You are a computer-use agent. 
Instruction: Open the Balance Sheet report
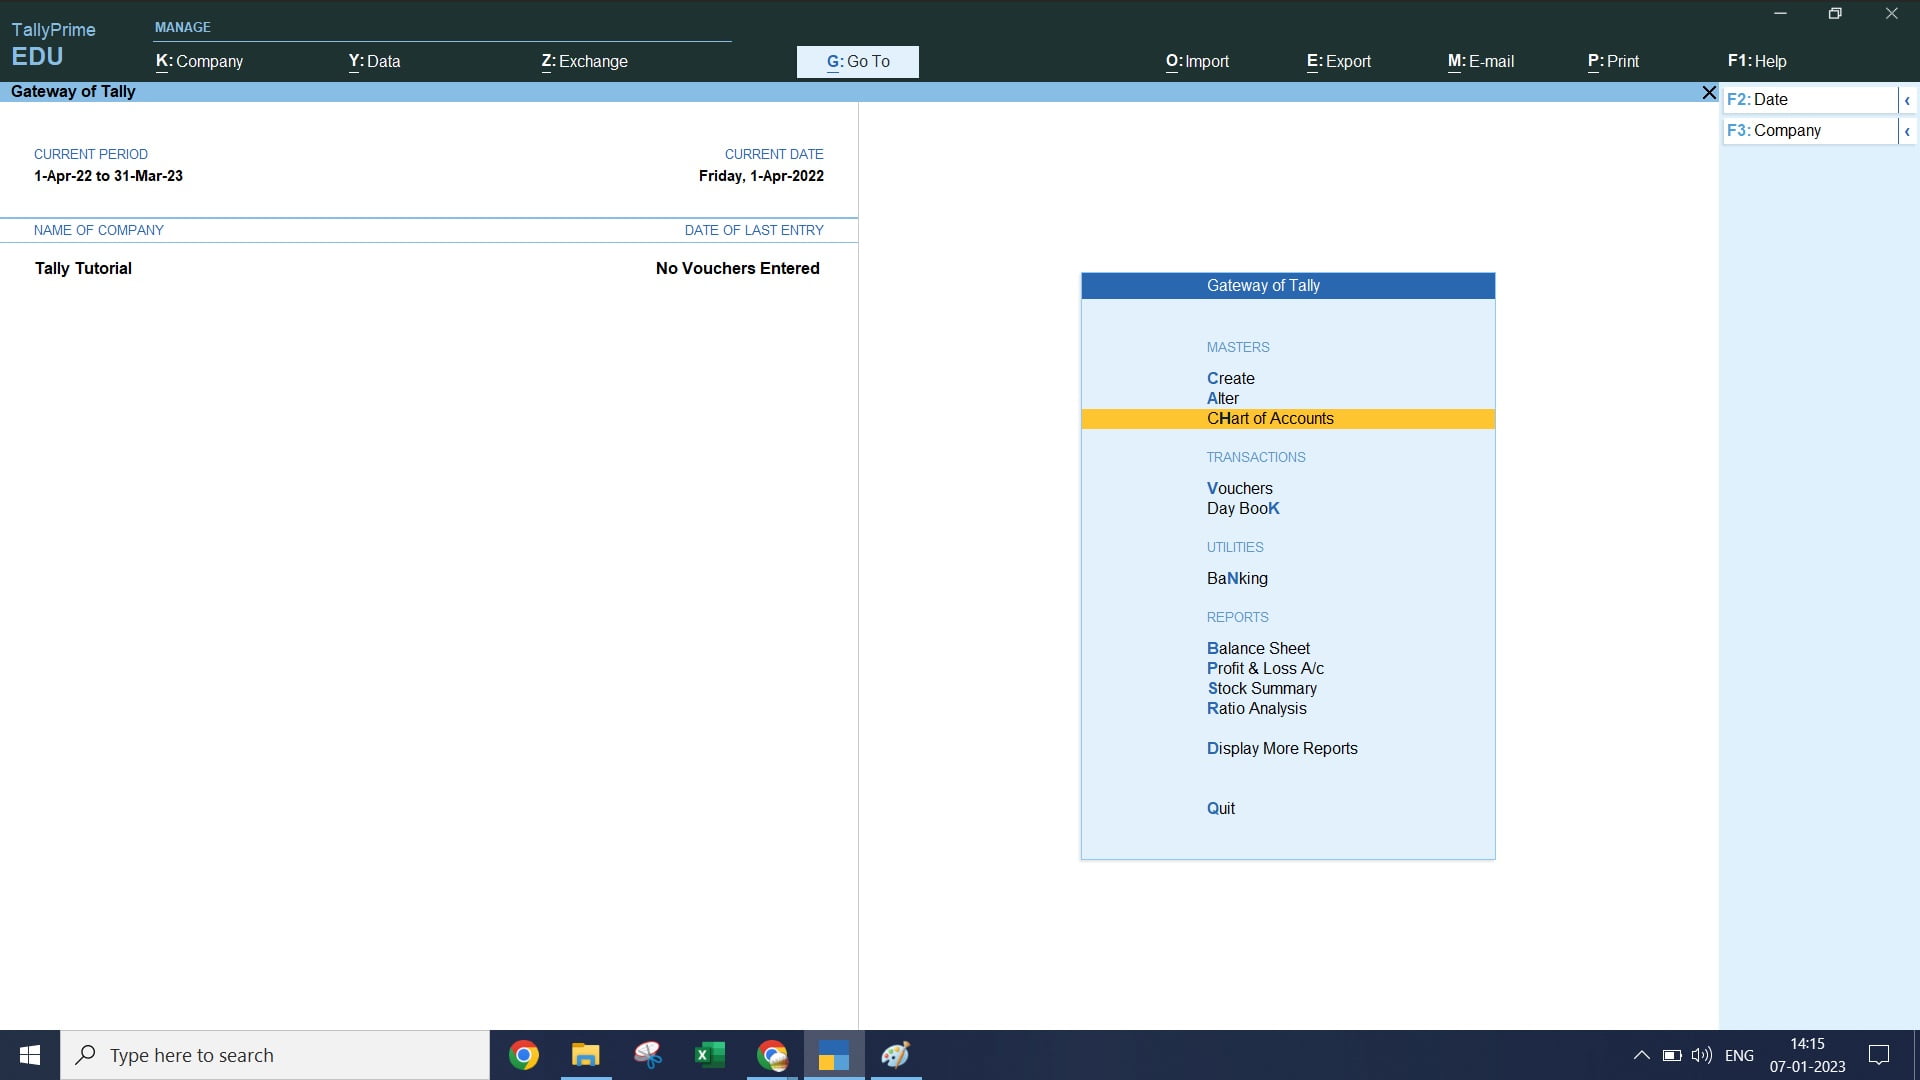pyautogui.click(x=1258, y=648)
